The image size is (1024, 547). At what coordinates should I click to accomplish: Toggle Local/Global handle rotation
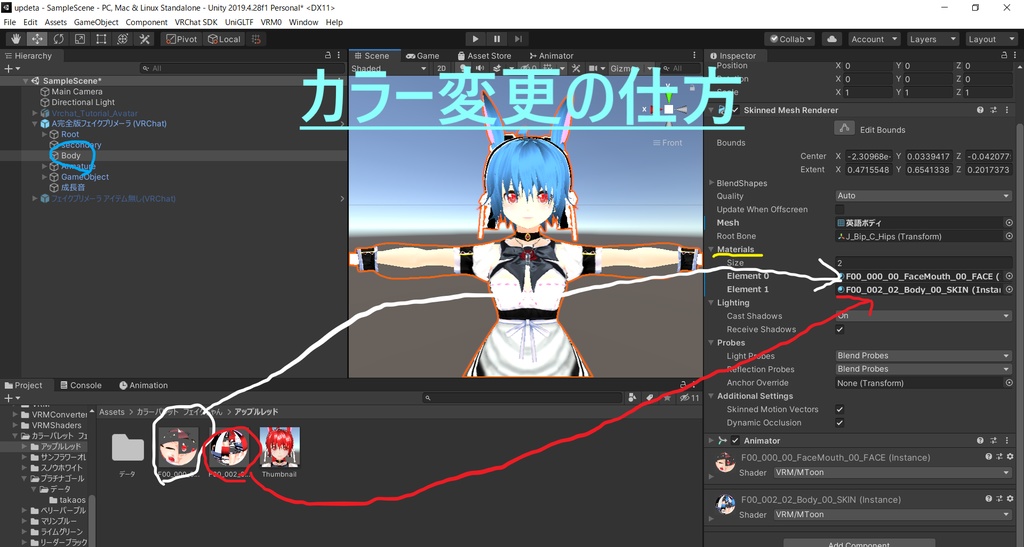pos(224,39)
